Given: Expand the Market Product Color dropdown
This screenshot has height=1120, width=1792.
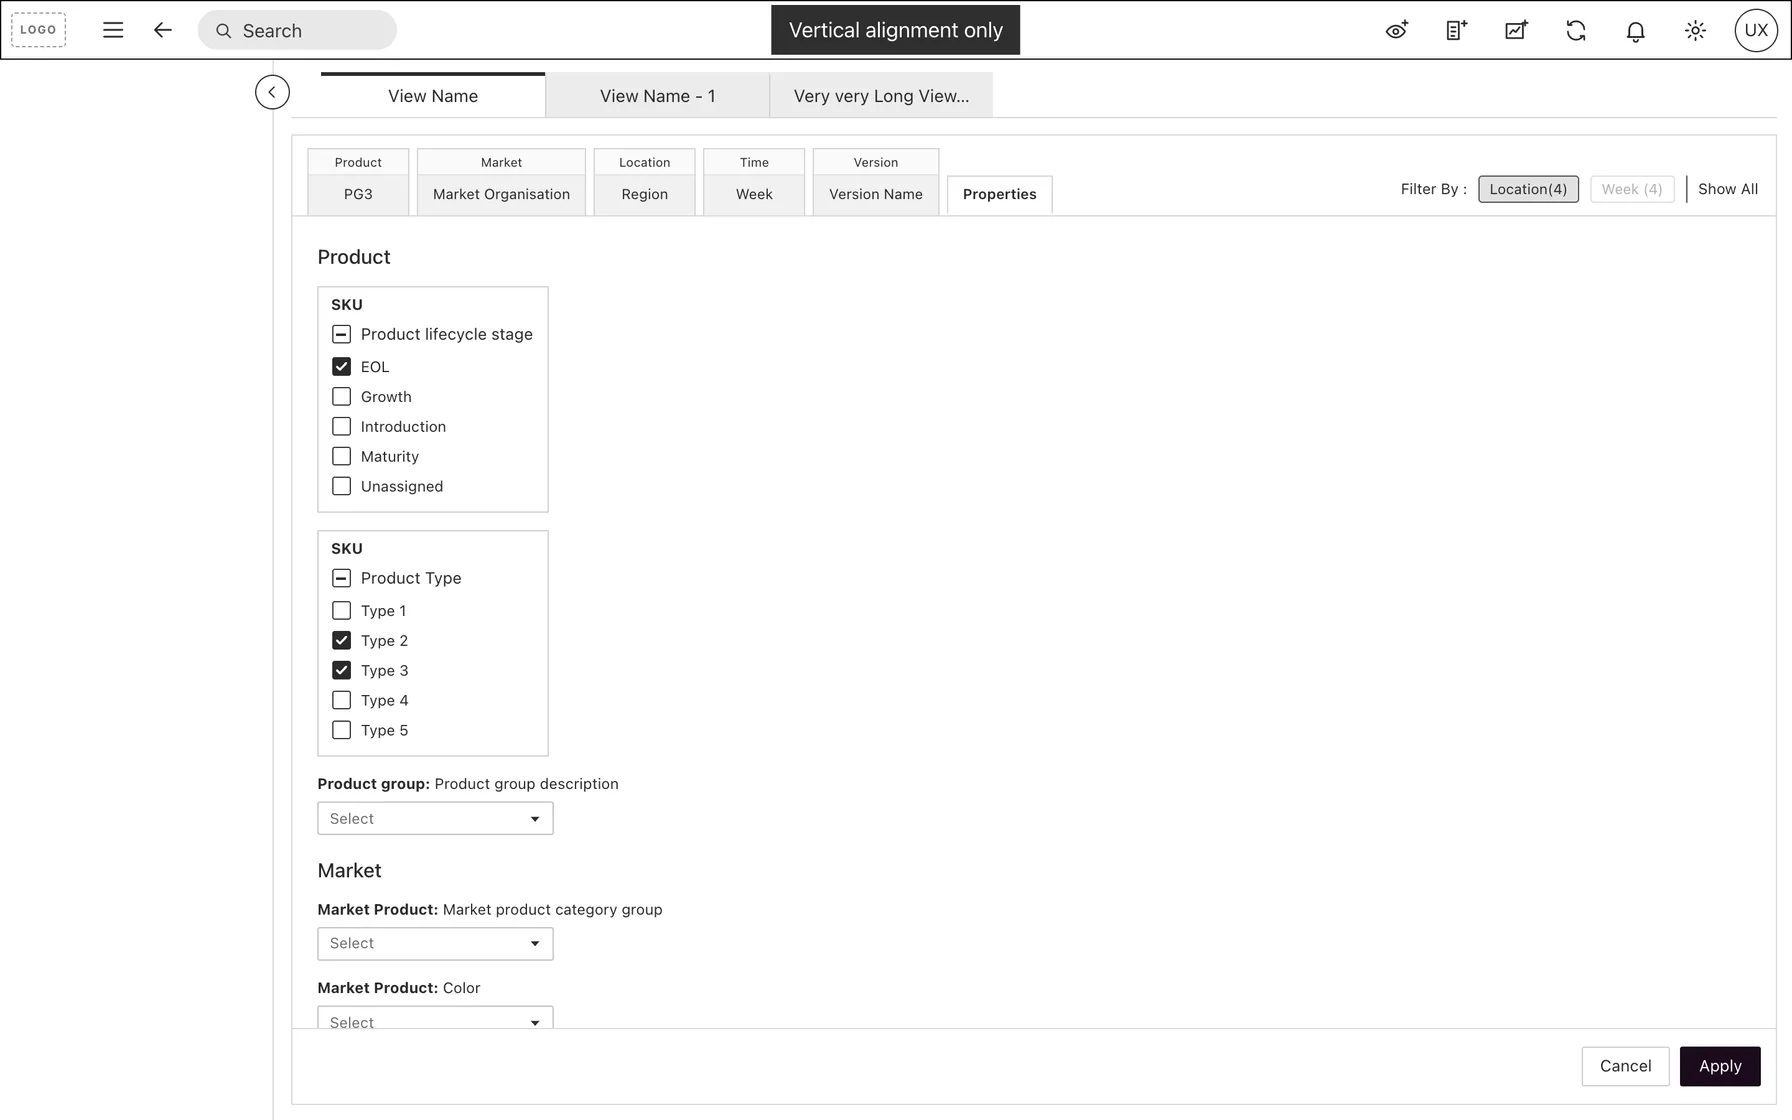Looking at the screenshot, I should (x=435, y=1018).
